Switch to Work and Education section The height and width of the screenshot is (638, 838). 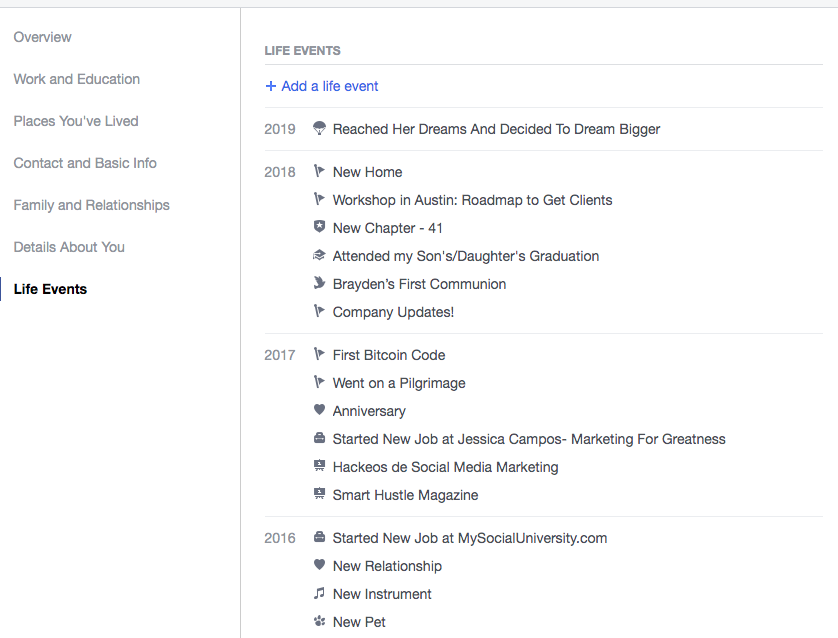coord(77,79)
